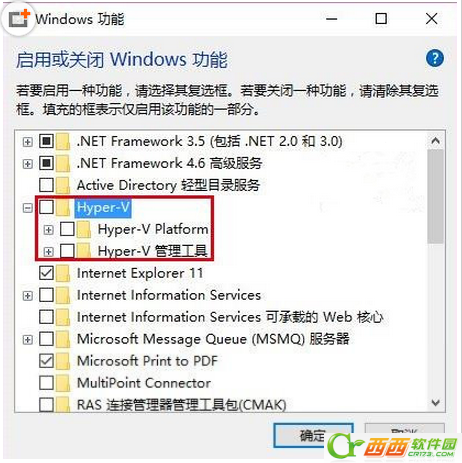Click the Microsoft Print to PDF folder icon

click(63, 361)
